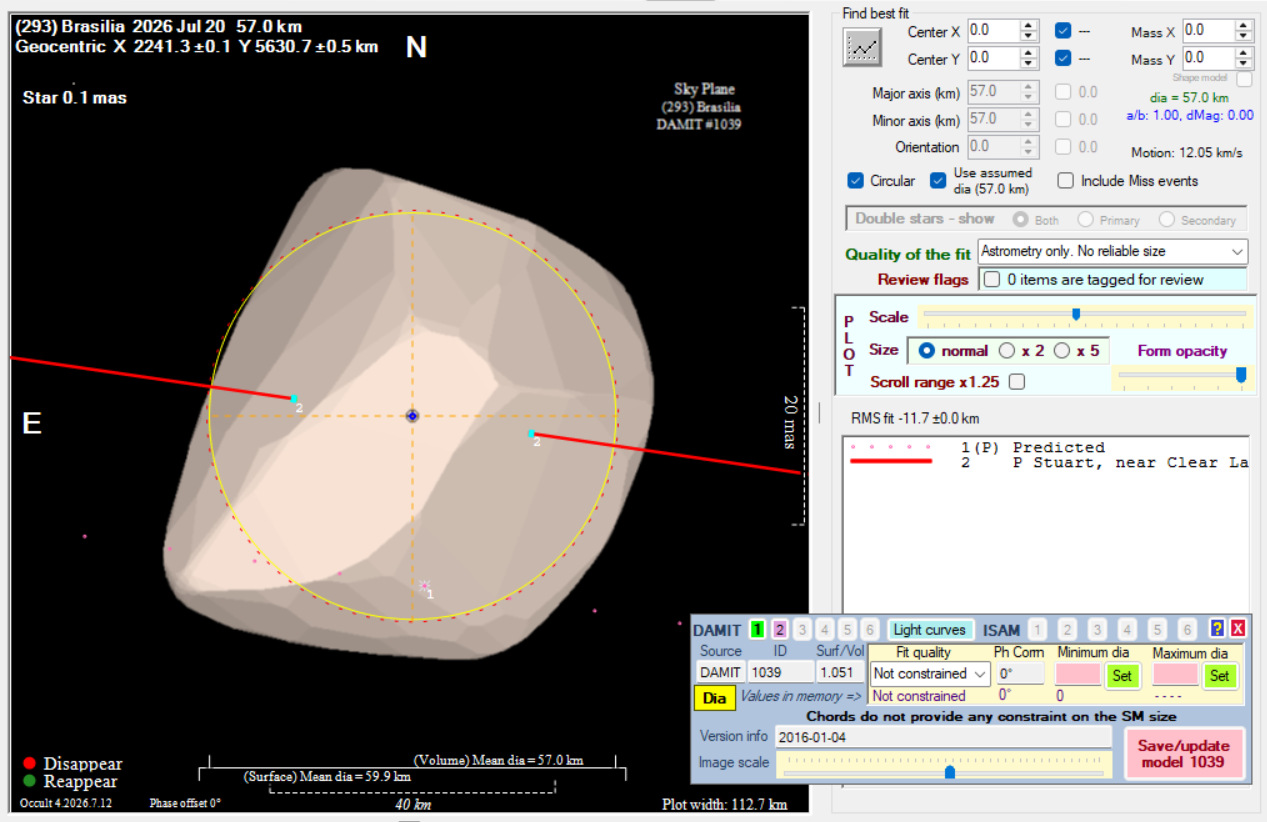This screenshot has width=1267, height=822.
Task: Select DAMIT model 6
Action: [870, 629]
